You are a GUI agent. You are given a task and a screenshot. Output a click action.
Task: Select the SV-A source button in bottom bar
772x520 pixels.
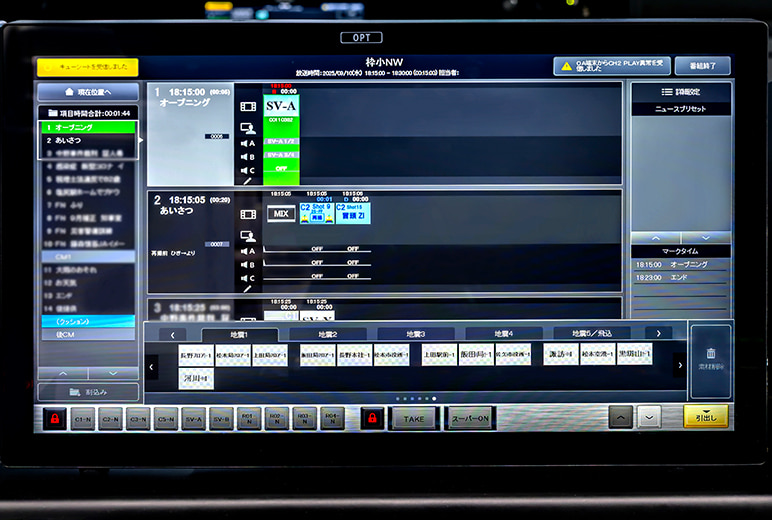click(194, 419)
